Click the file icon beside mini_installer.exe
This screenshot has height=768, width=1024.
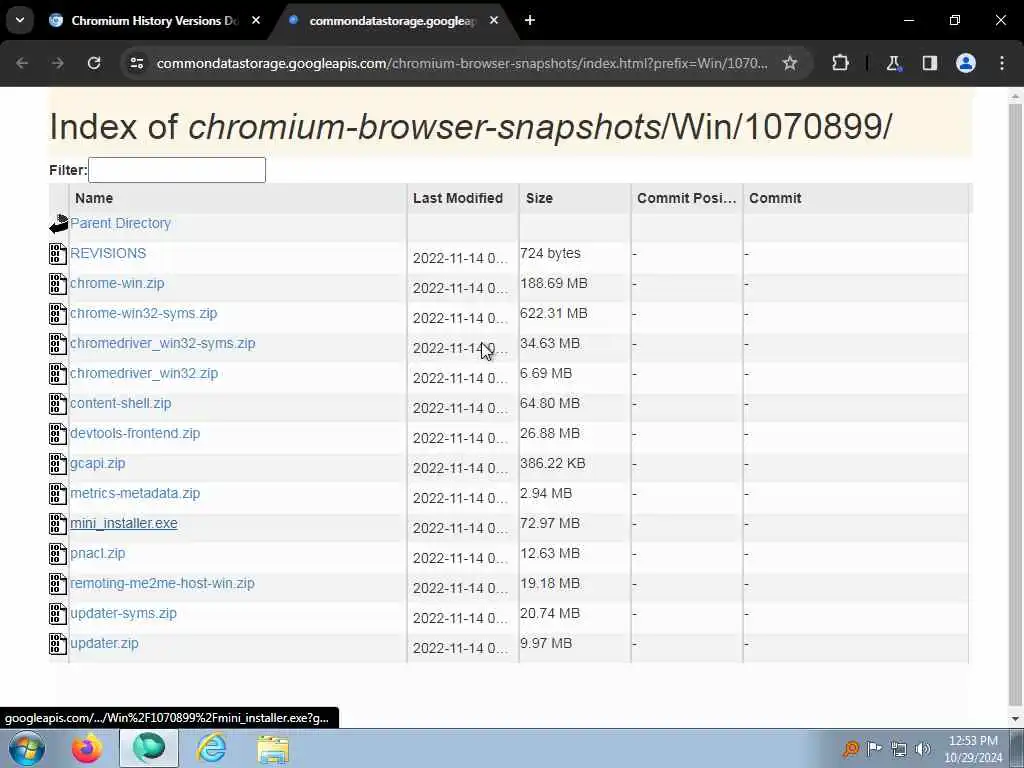coord(58,524)
